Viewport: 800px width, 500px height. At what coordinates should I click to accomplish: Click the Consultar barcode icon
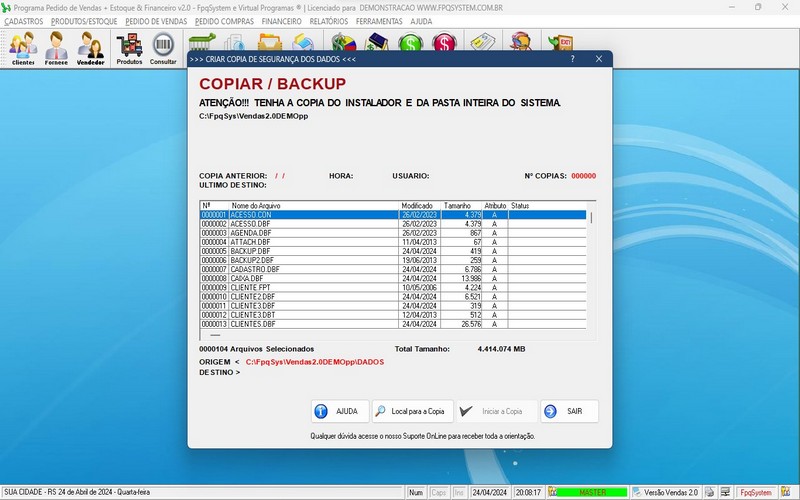(x=163, y=48)
